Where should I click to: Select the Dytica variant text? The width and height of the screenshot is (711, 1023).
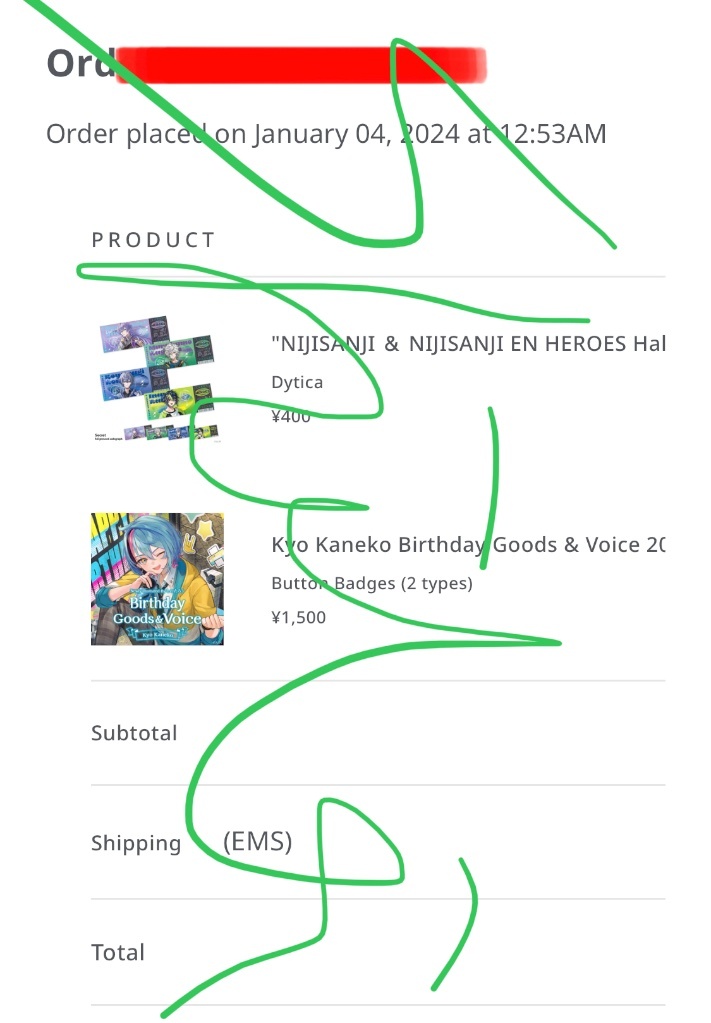point(297,382)
